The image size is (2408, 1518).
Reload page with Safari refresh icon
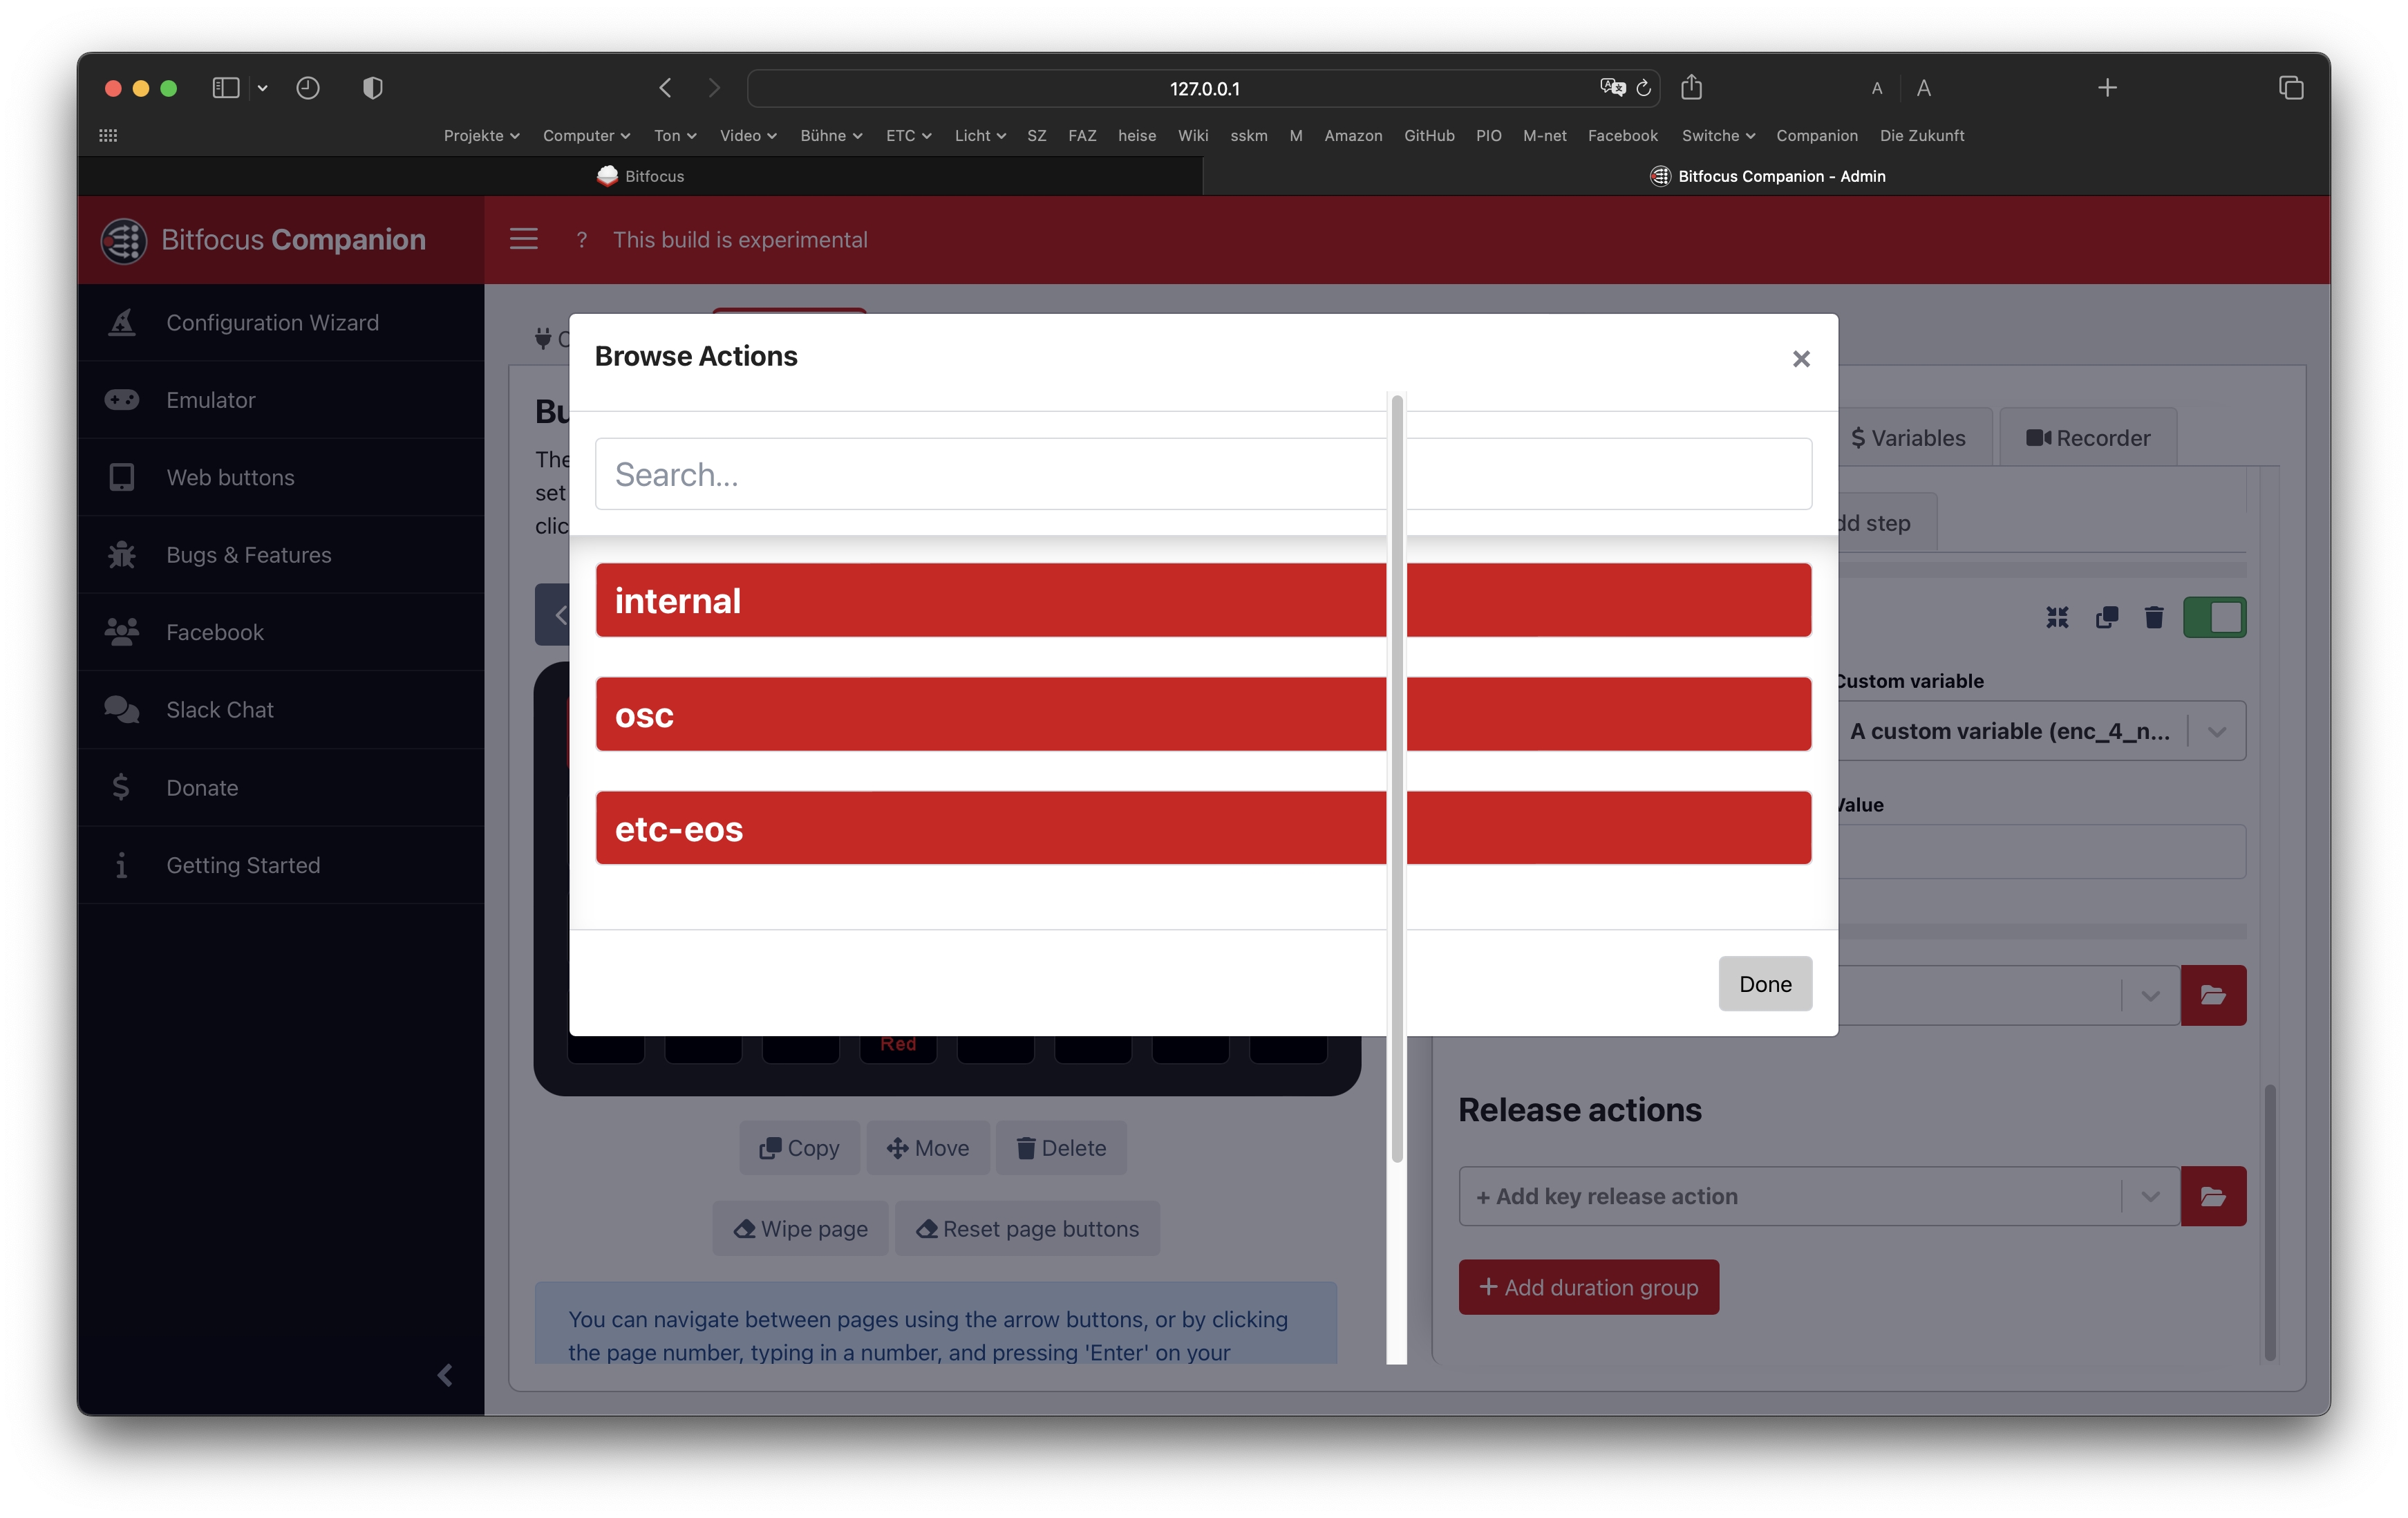point(1643,88)
